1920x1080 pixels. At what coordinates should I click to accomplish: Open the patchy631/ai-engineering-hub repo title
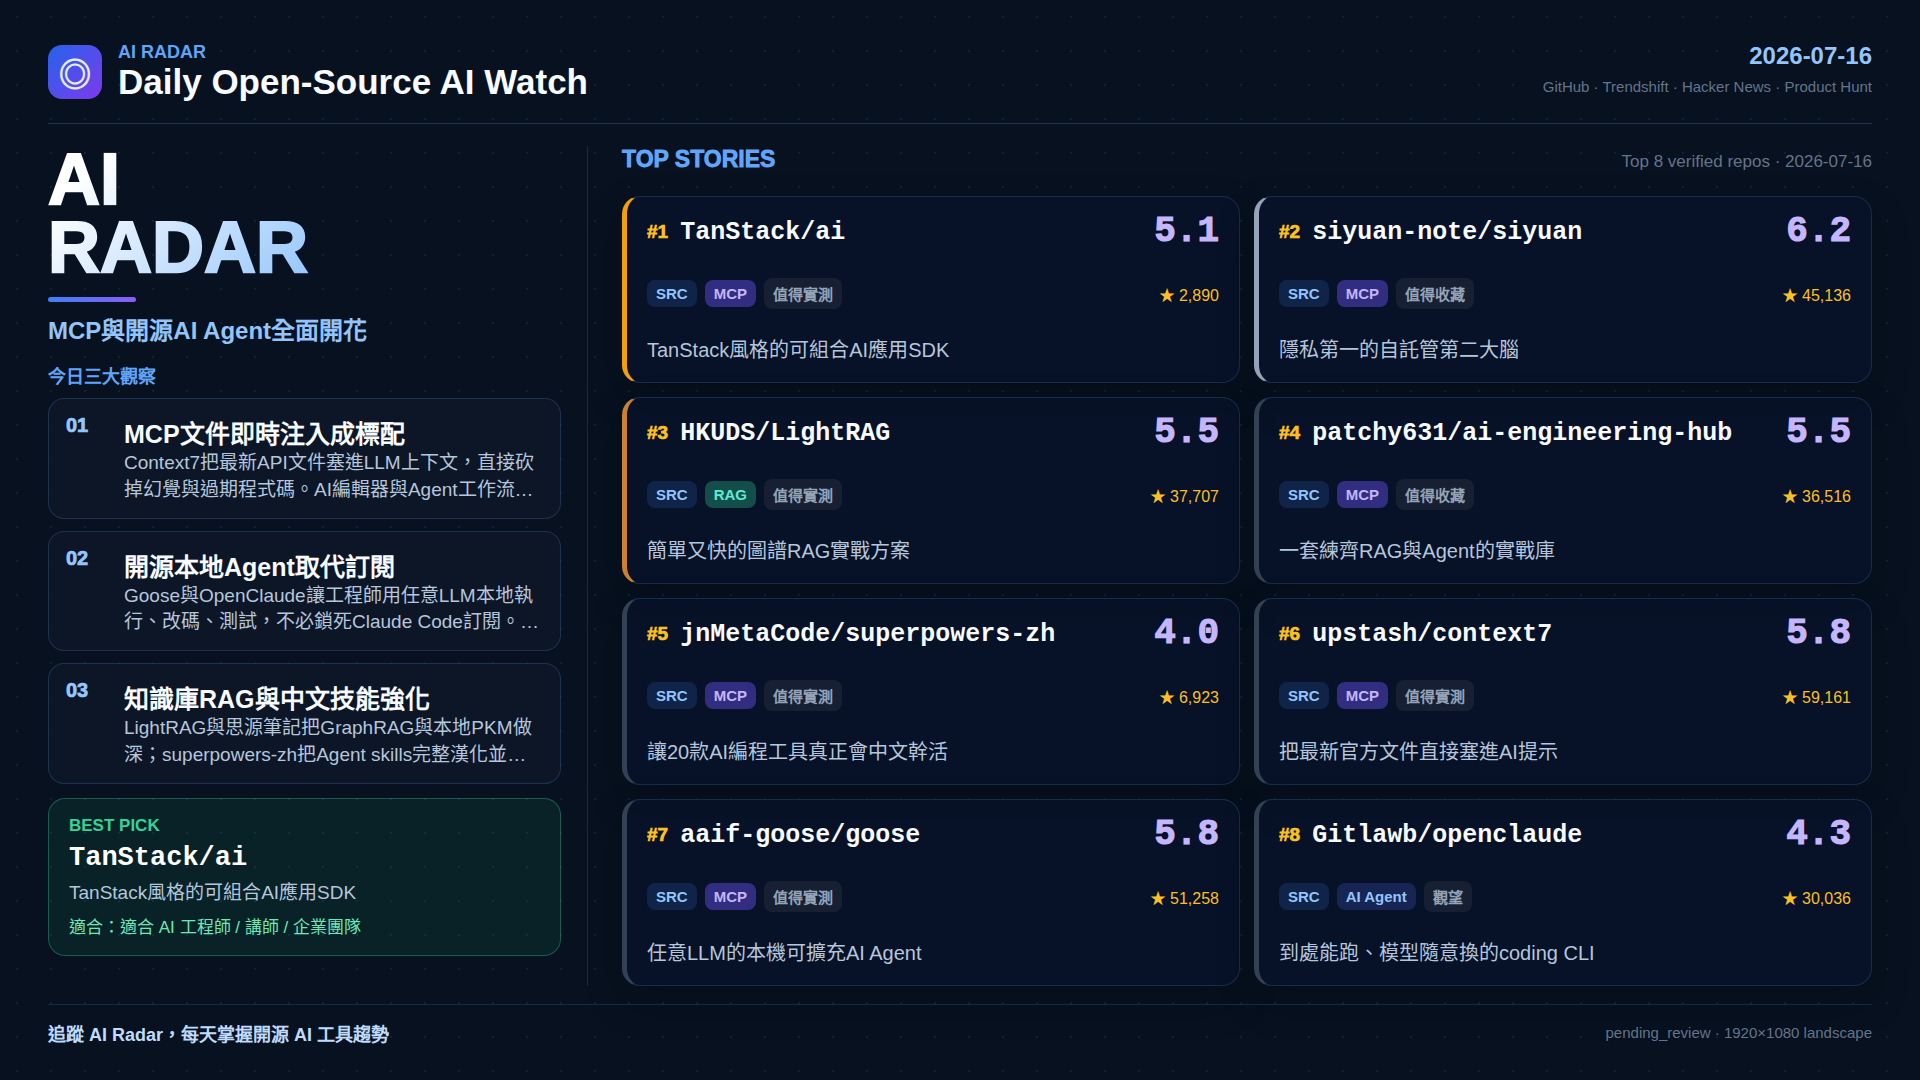click(x=1521, y=432)
